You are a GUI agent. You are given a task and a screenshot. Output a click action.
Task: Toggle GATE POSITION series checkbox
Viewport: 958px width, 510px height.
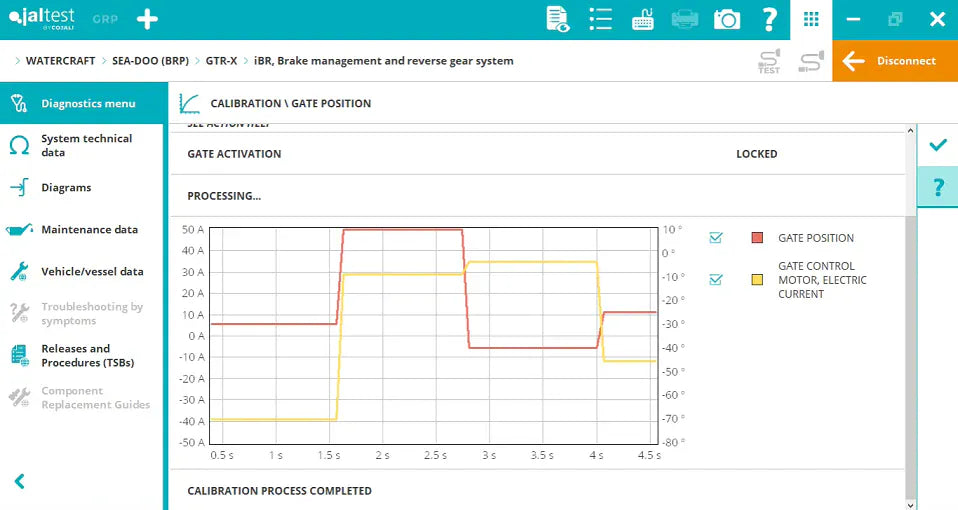715,238
